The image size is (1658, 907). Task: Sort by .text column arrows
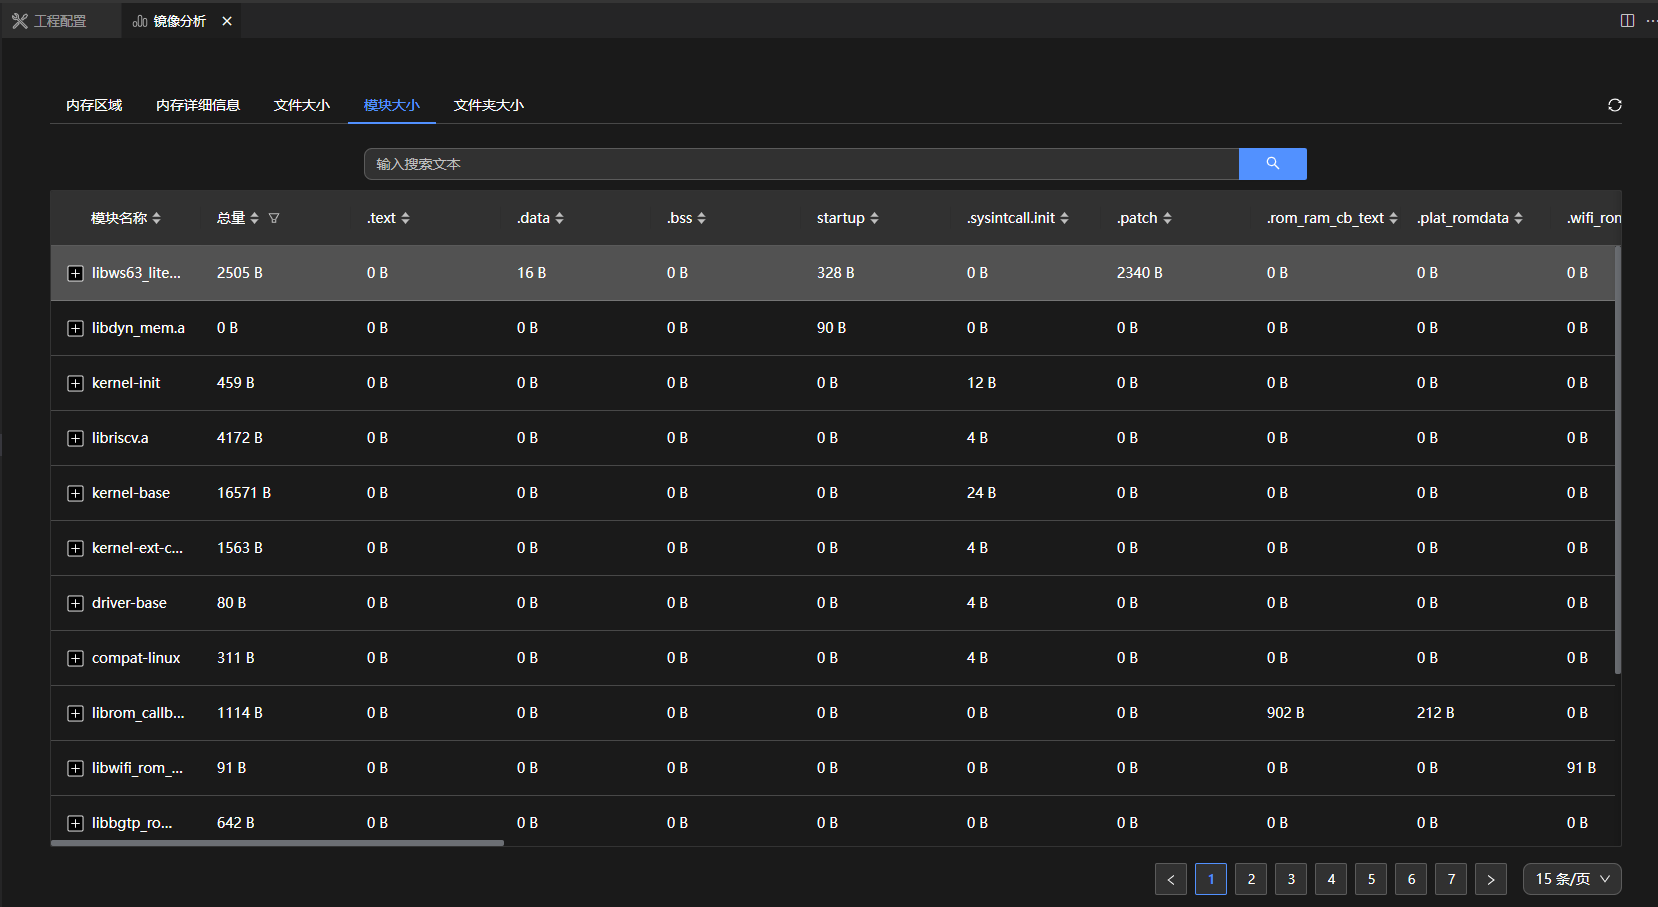coord(405,218)
